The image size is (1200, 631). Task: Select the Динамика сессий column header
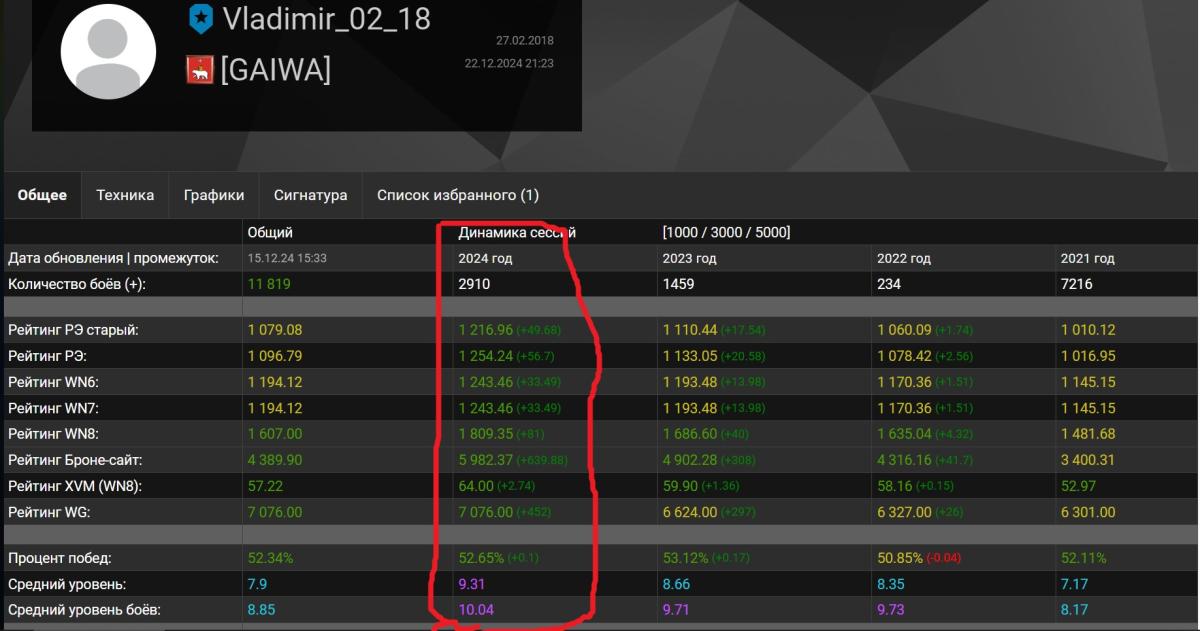click(517, 232)
